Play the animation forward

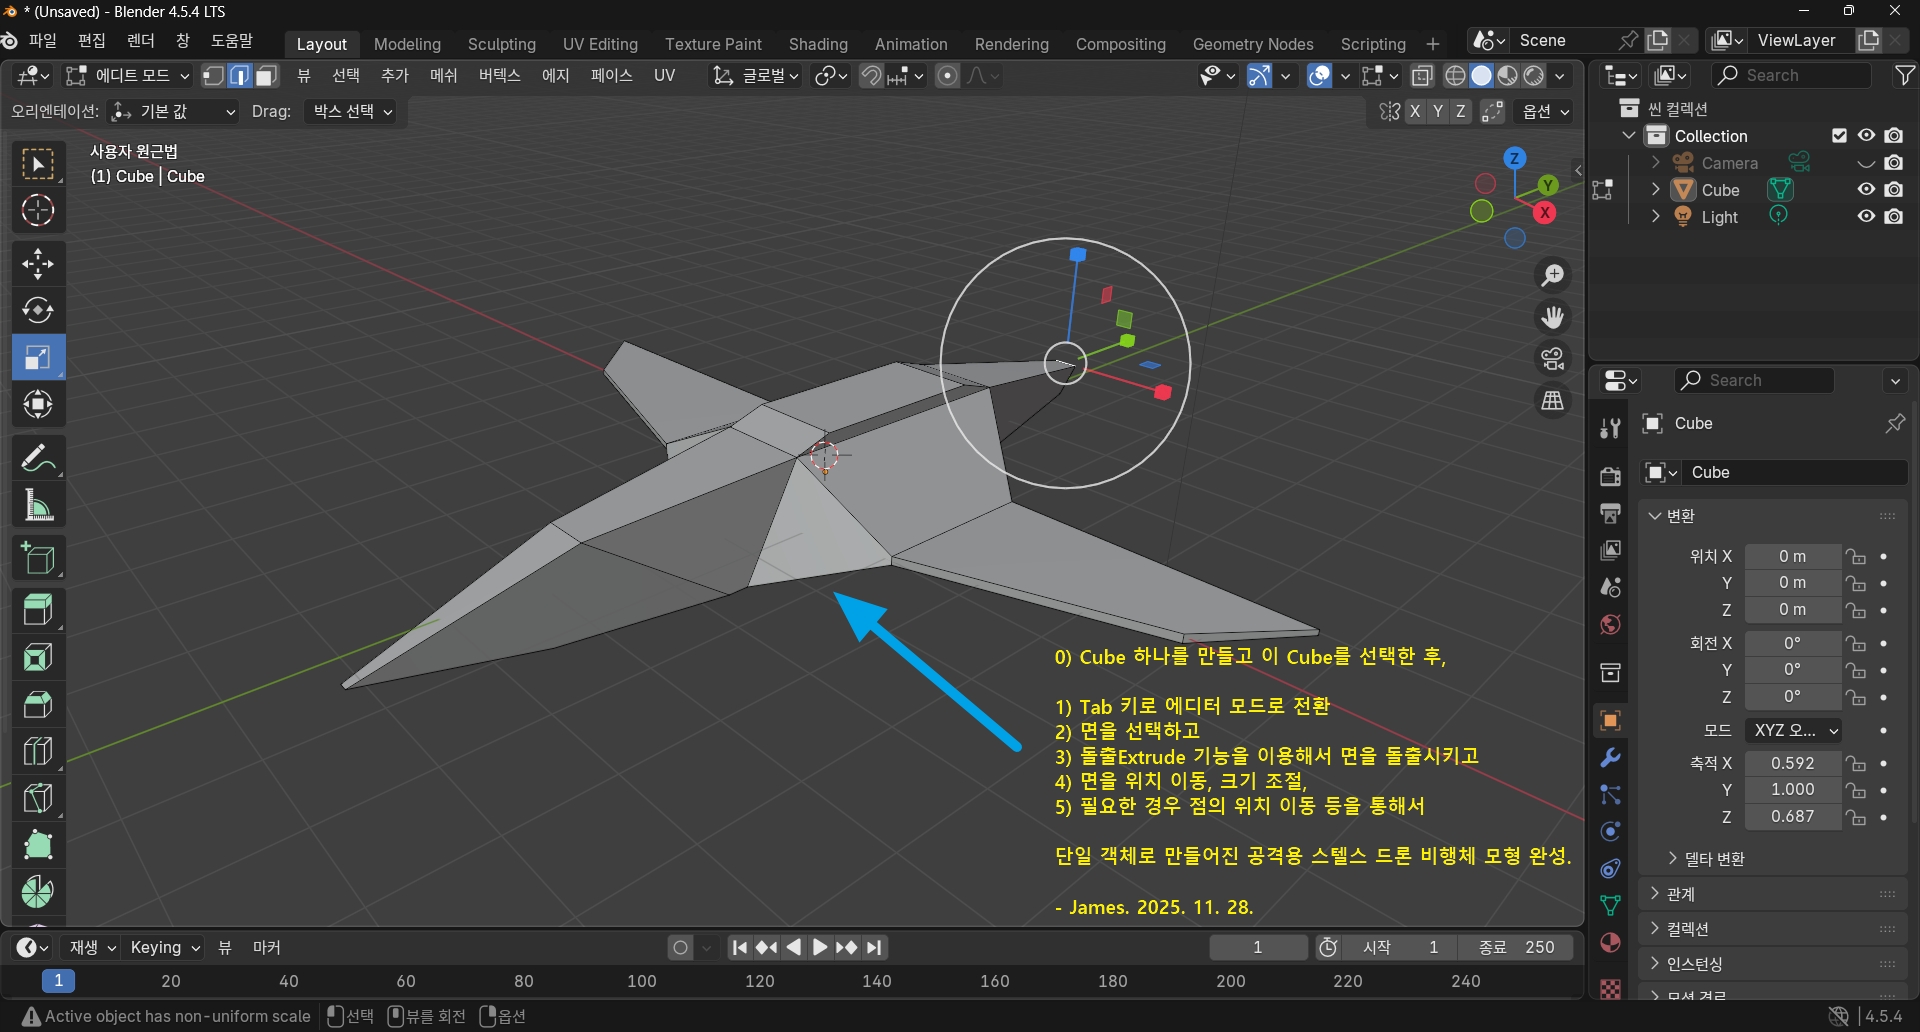pyautogui.click(x=820, y=948)
